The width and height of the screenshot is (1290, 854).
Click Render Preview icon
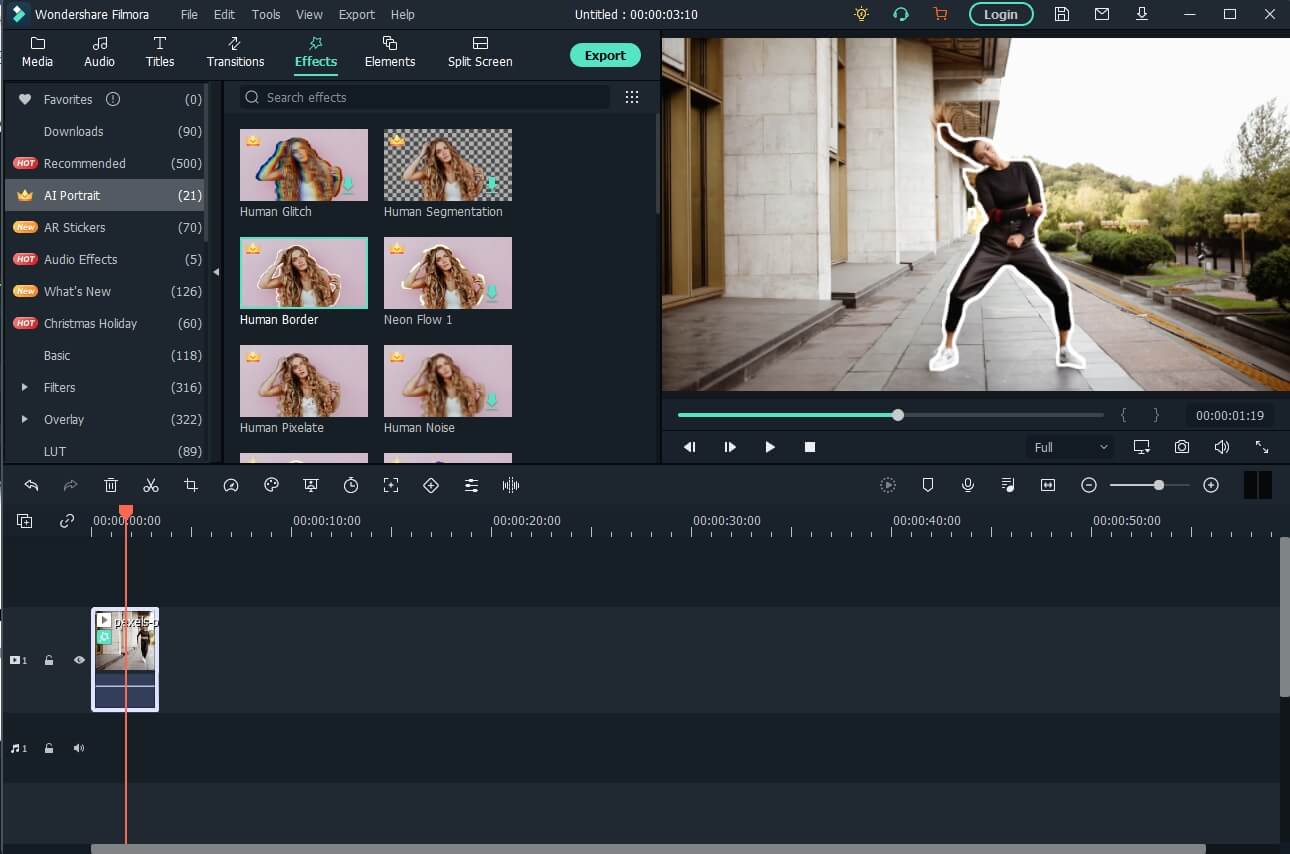point(888,485)
